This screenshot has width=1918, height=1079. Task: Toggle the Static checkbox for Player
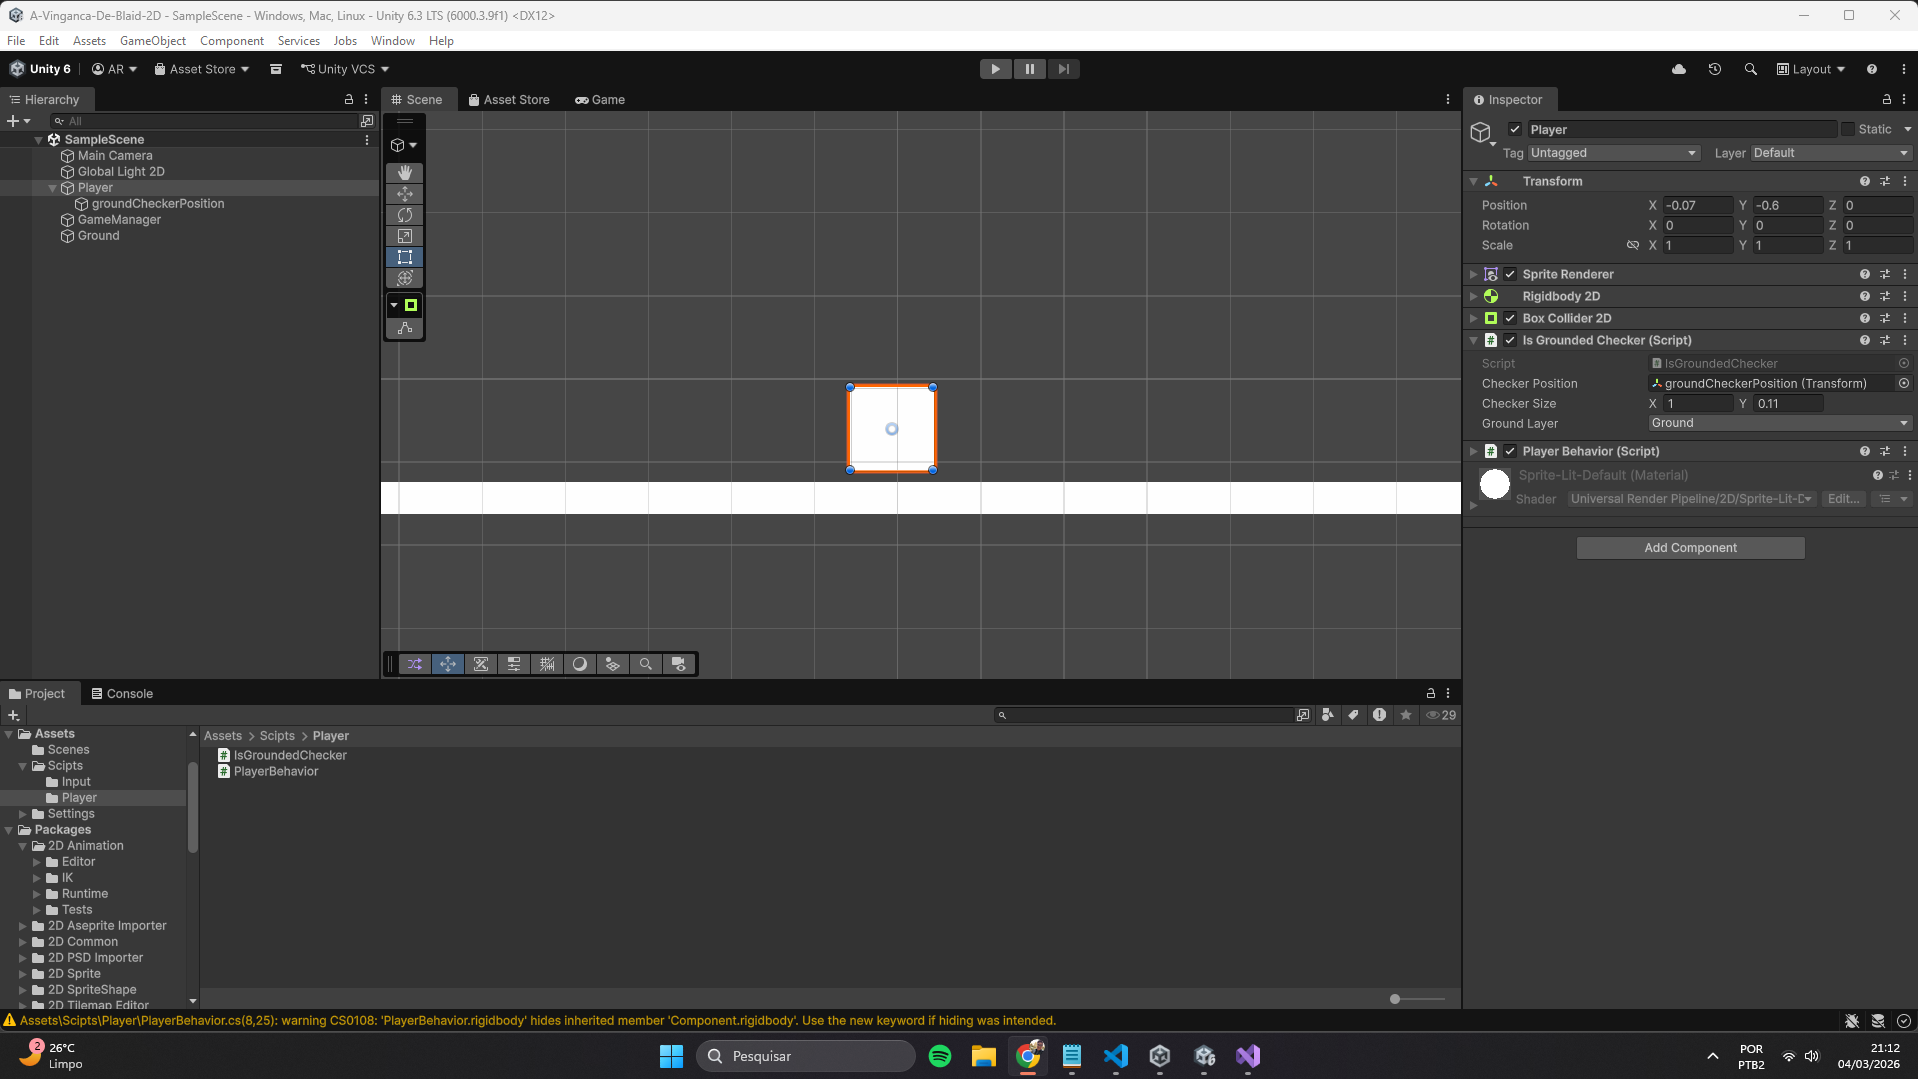[x=1848, y=129]
